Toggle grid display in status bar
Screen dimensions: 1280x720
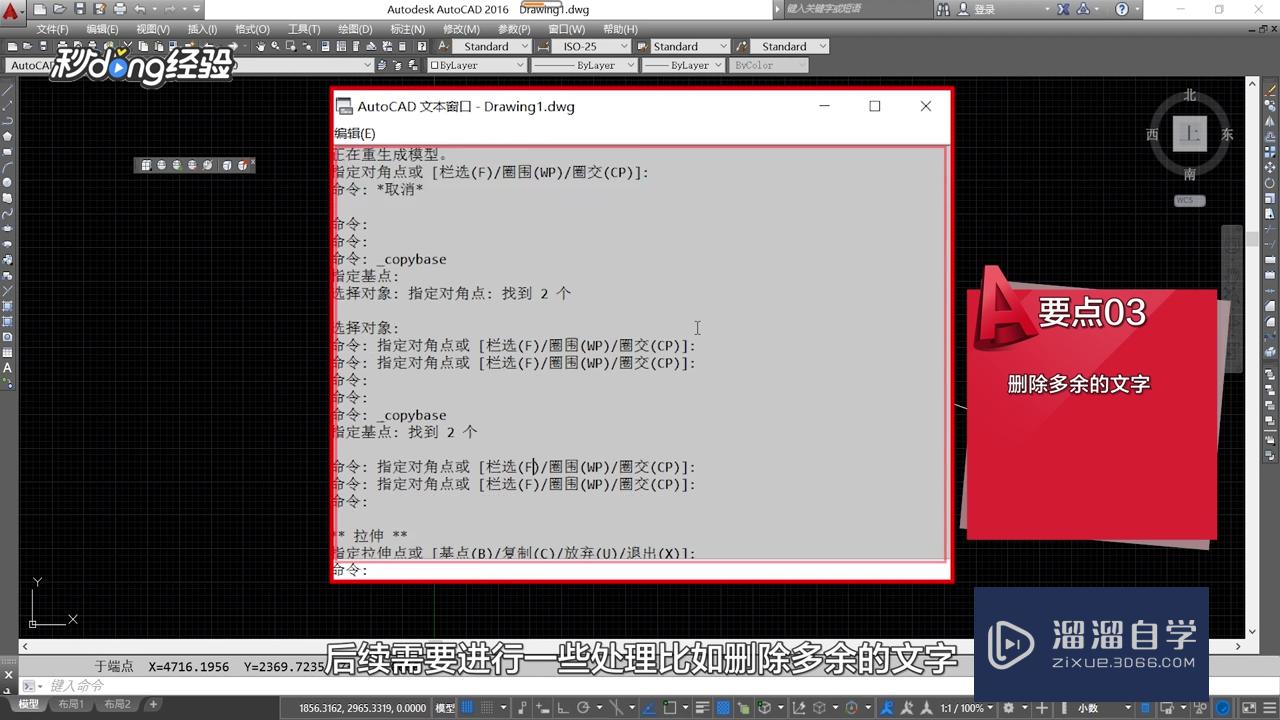[466, 708]
